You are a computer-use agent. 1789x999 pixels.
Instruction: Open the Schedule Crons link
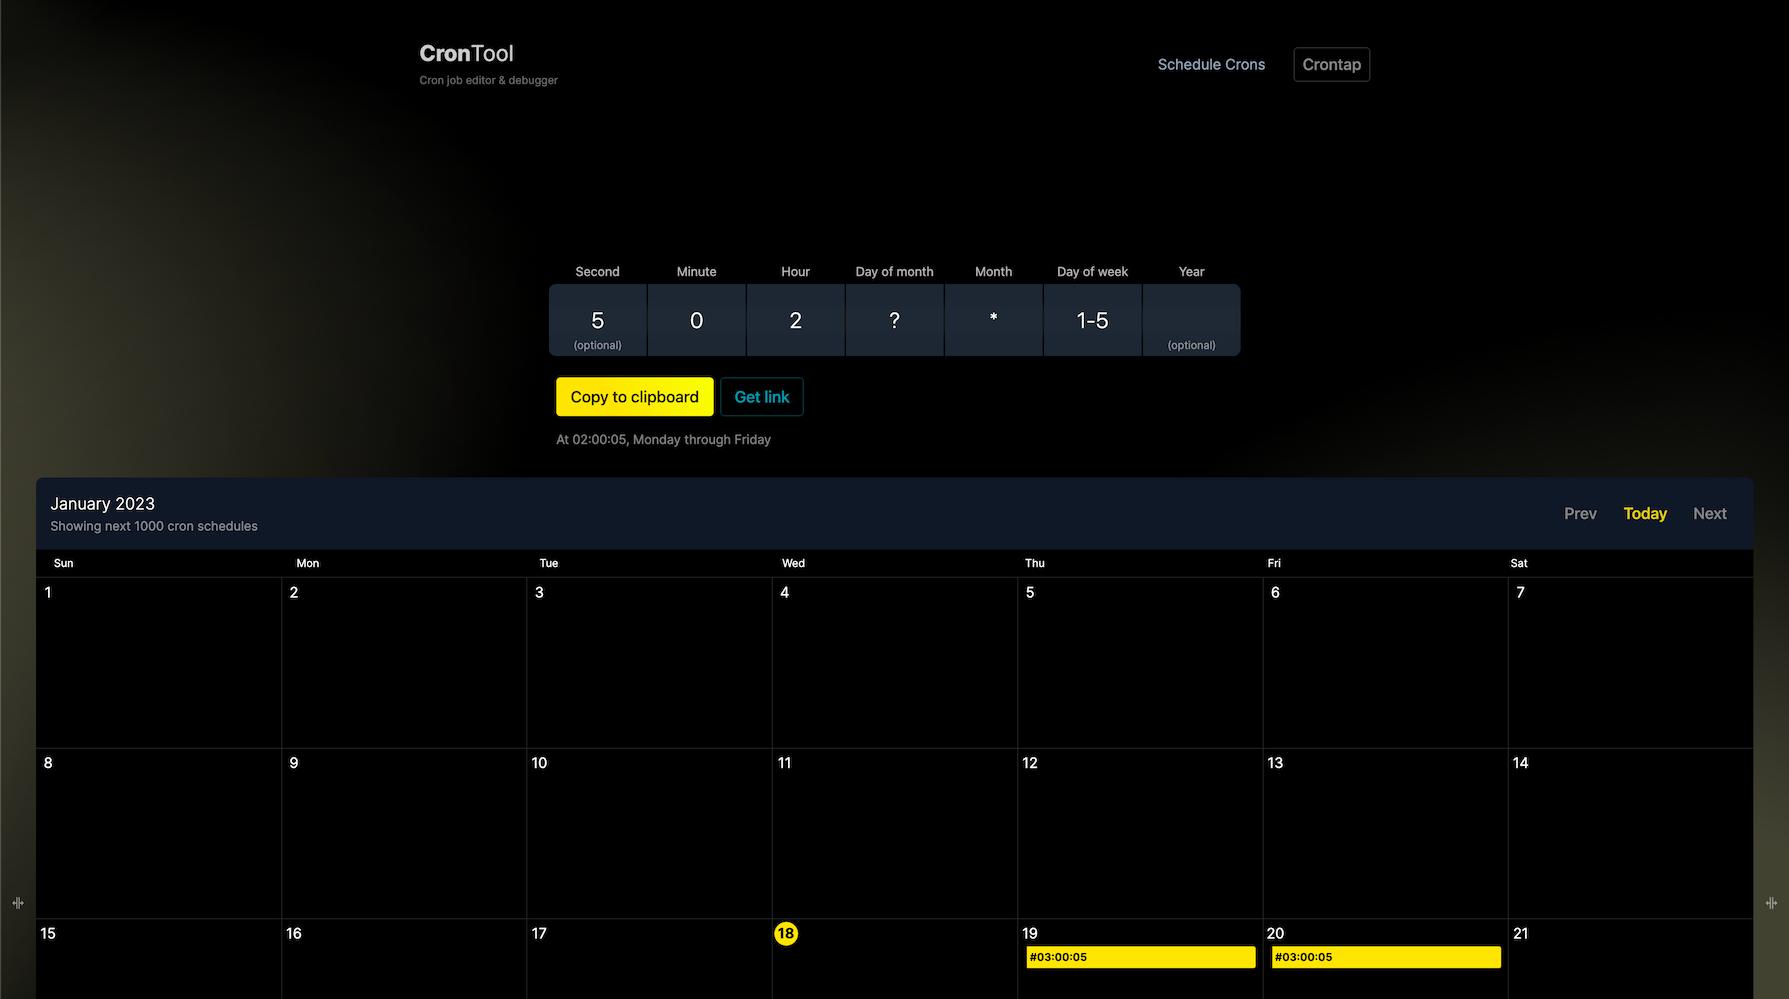tap(1211, 65)
